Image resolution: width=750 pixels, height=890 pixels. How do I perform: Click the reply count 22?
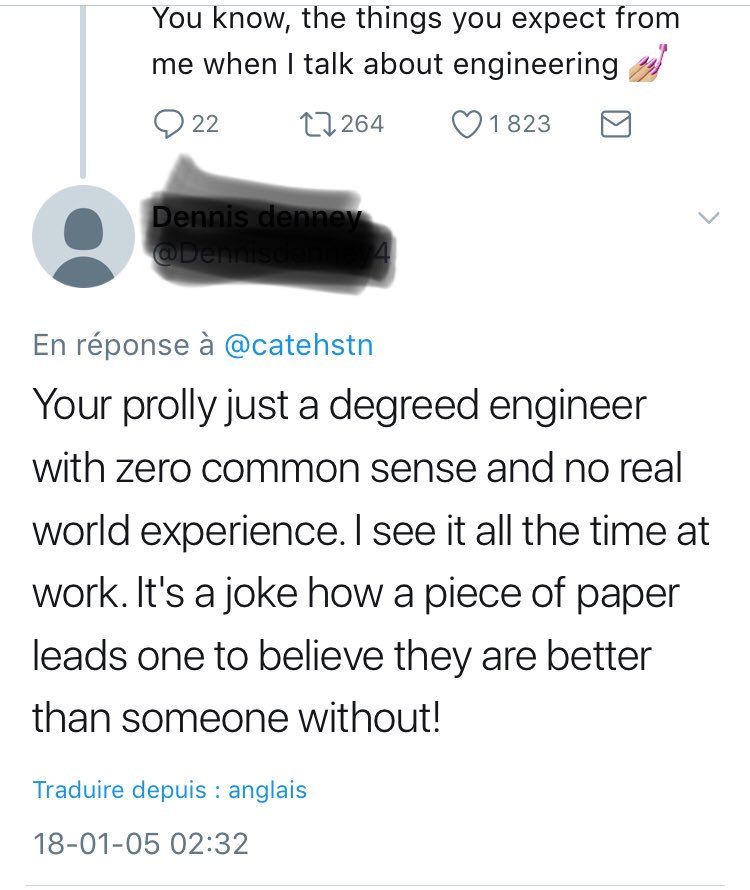[x=204, y=124]
